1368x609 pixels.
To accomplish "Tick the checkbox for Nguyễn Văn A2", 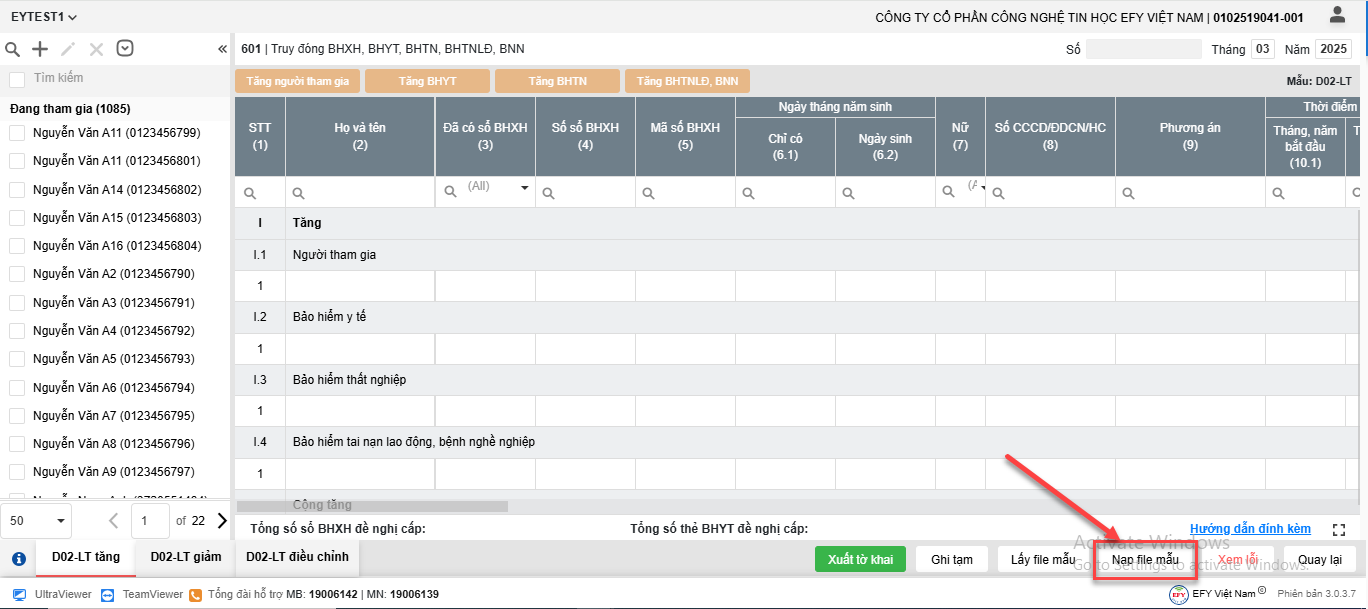I will tap(17, 274).
